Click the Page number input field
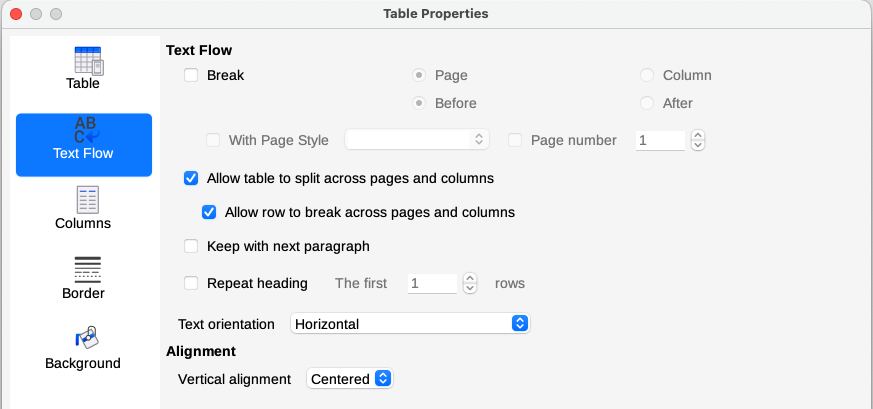Screen dimensions: 873x409 [660, 141]
